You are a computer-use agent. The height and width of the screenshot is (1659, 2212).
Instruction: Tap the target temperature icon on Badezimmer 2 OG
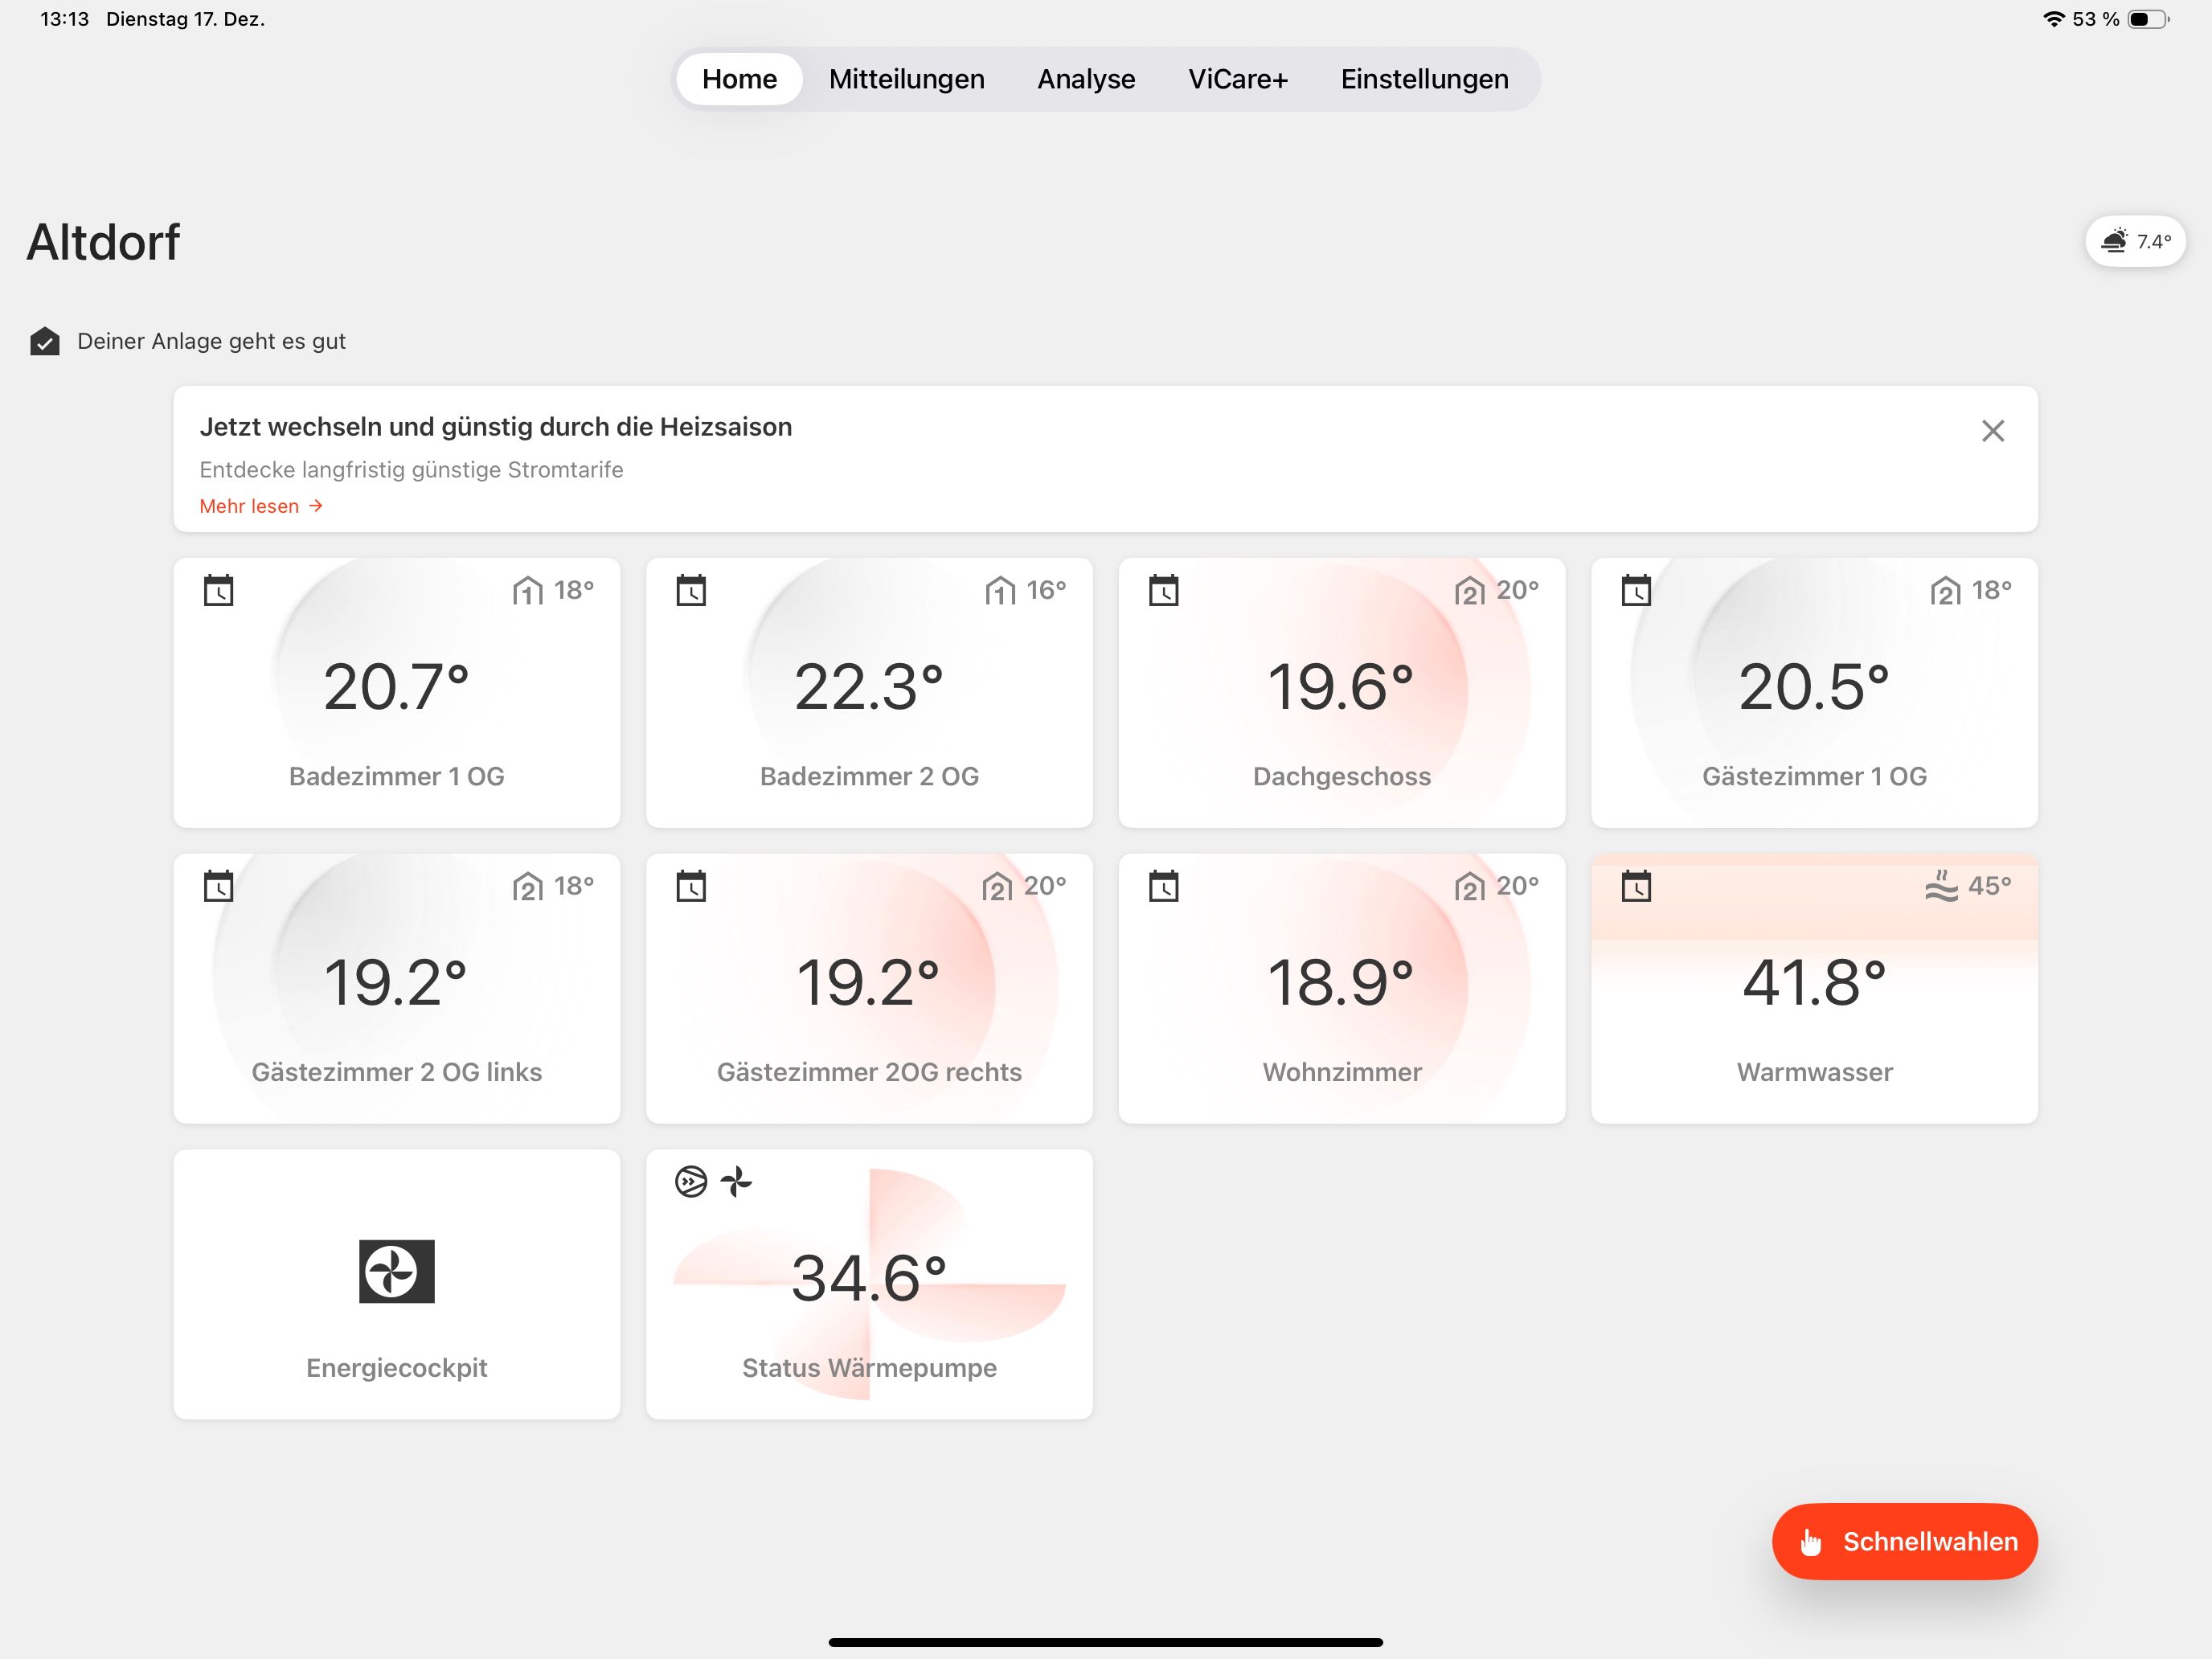(997, 591)
